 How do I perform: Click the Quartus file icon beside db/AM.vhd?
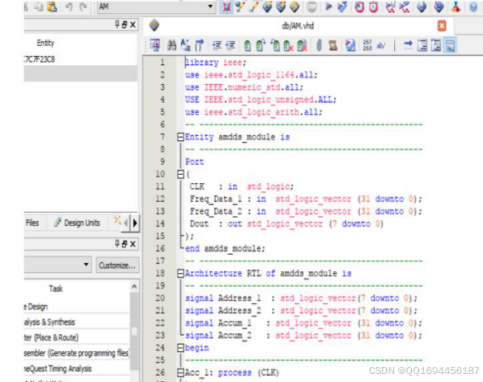154,25
